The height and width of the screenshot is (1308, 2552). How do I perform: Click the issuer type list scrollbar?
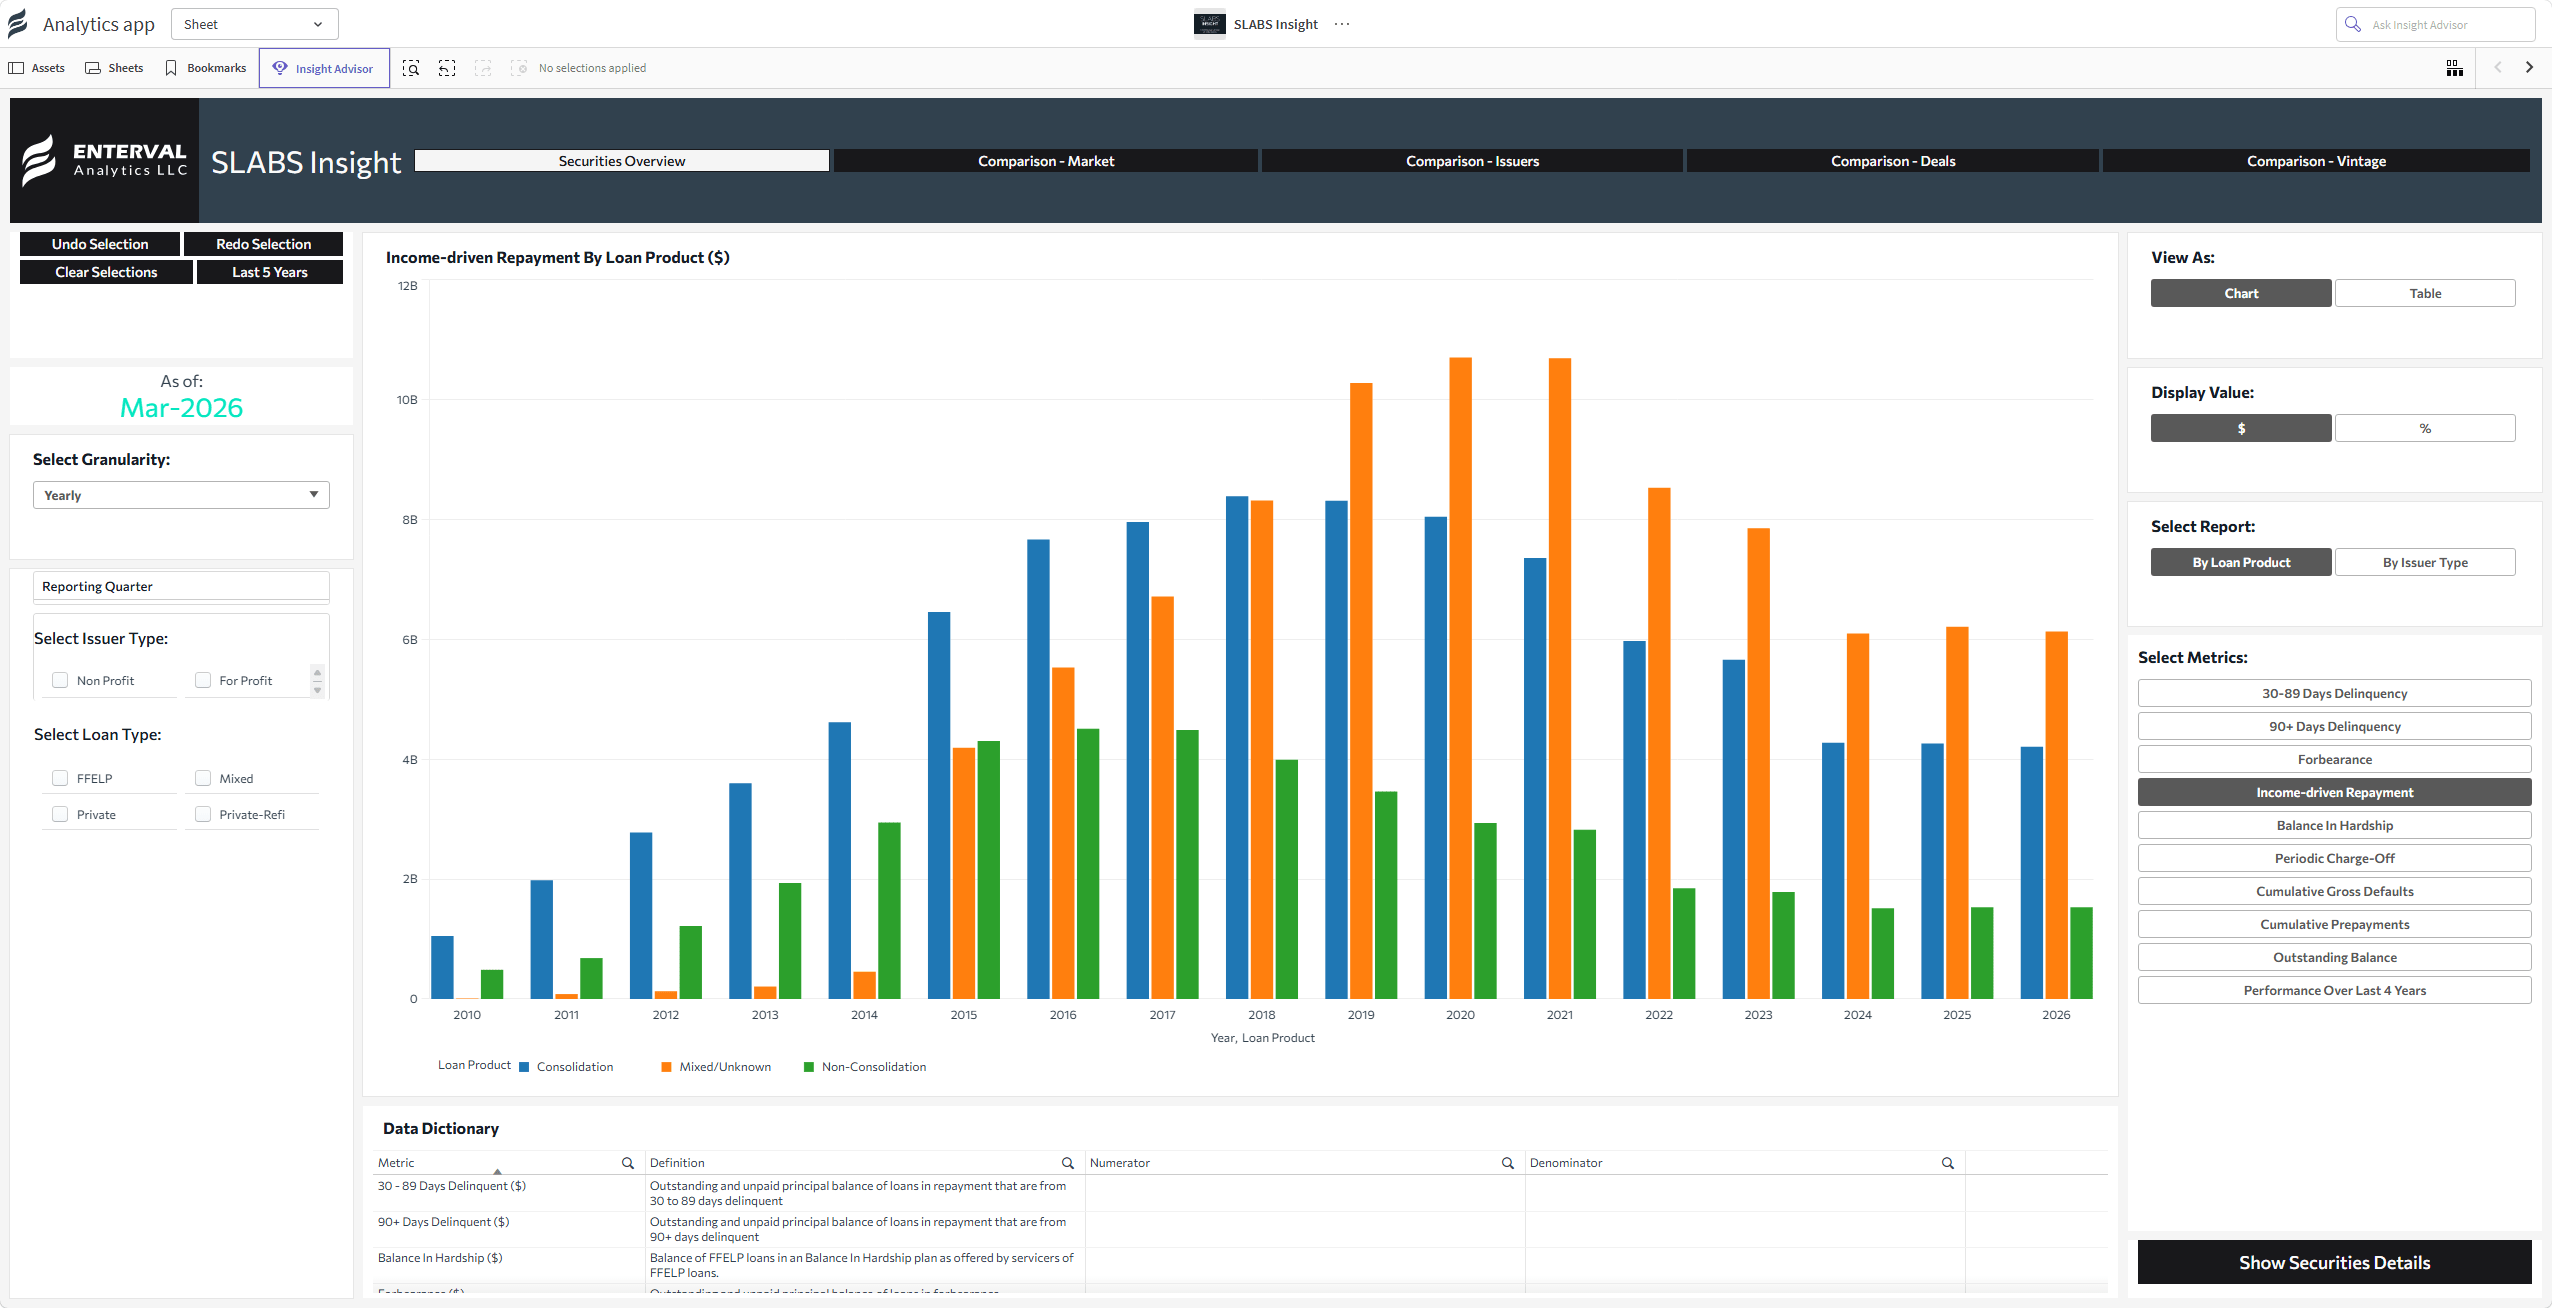[318, 680]
